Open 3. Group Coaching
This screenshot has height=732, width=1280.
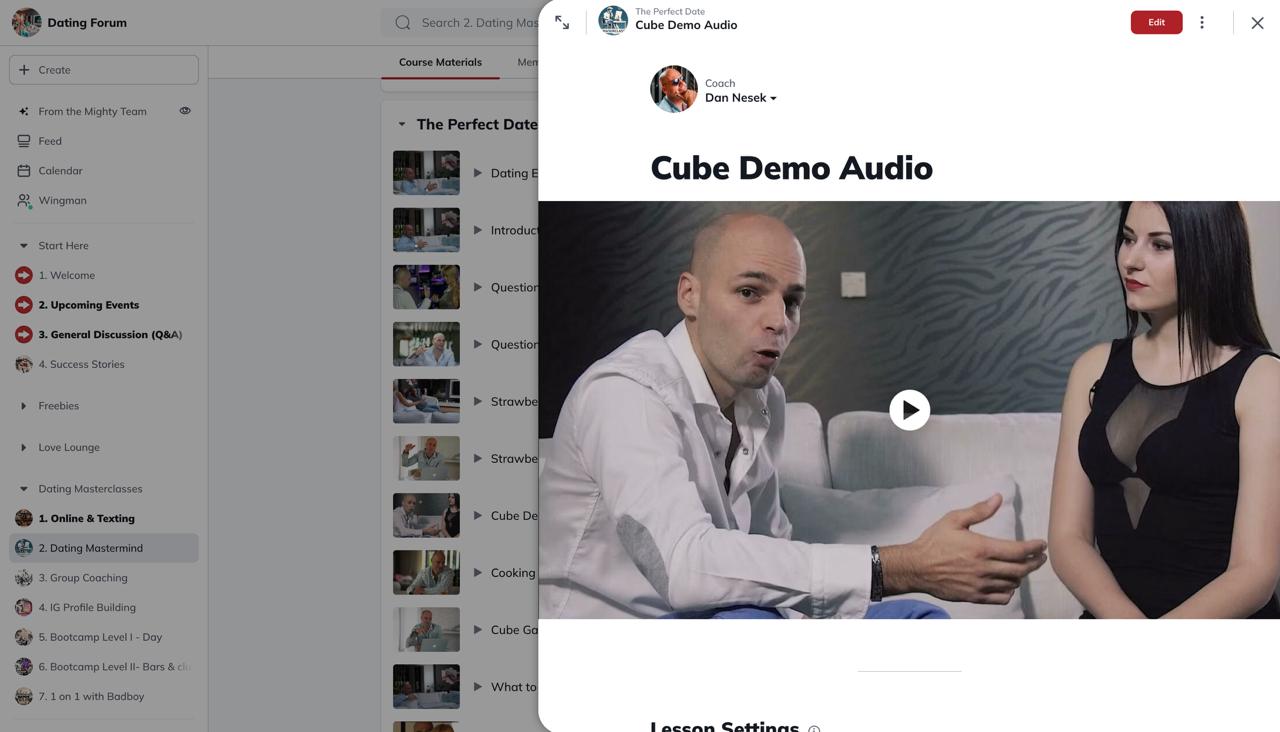click(82, 578)
